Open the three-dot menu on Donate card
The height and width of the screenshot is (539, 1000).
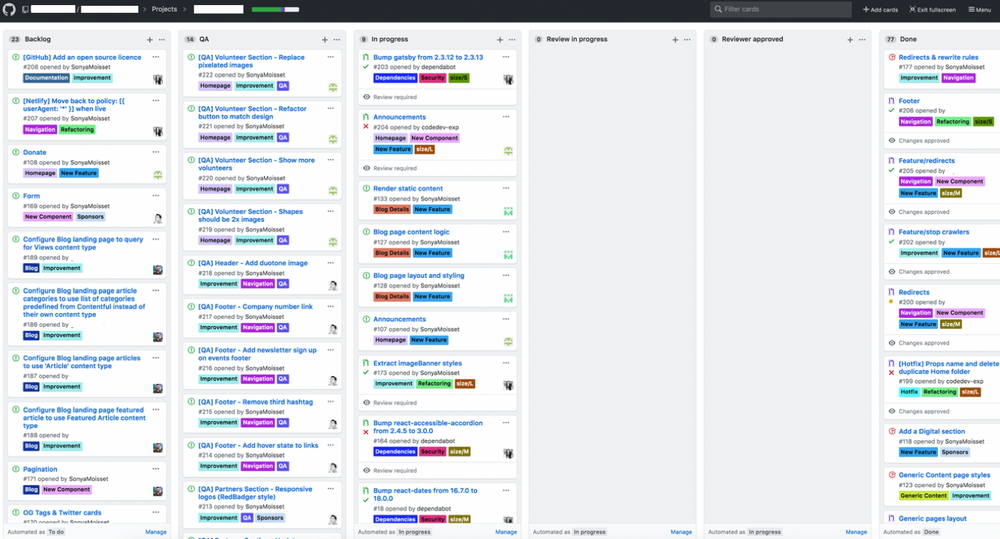156,152
